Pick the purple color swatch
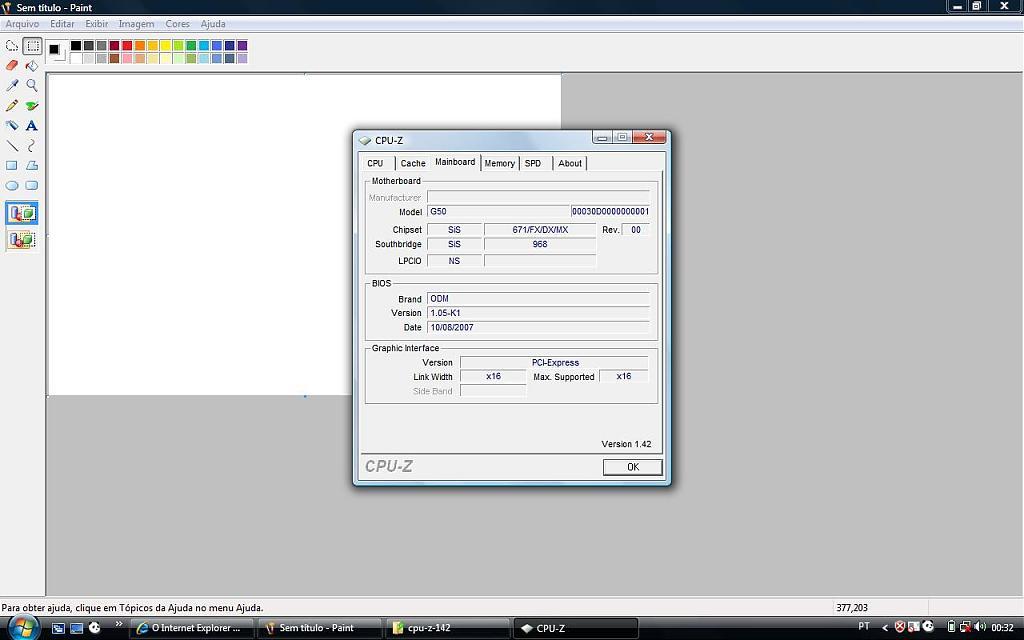This screenshot has width=1024, height=640. [x=242, y=46]
